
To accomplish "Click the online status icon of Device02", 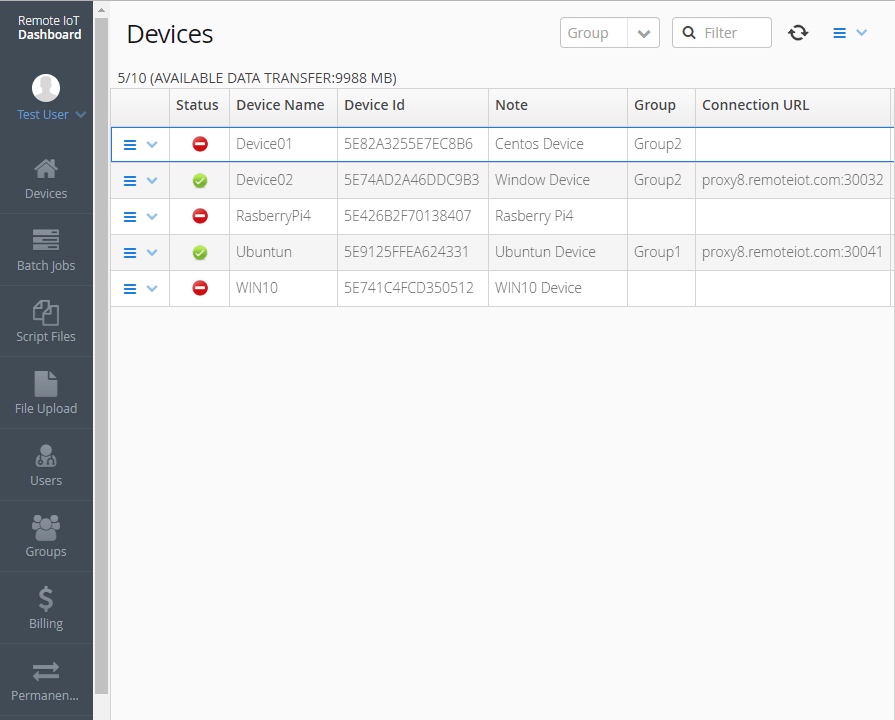I will point(200,180).
